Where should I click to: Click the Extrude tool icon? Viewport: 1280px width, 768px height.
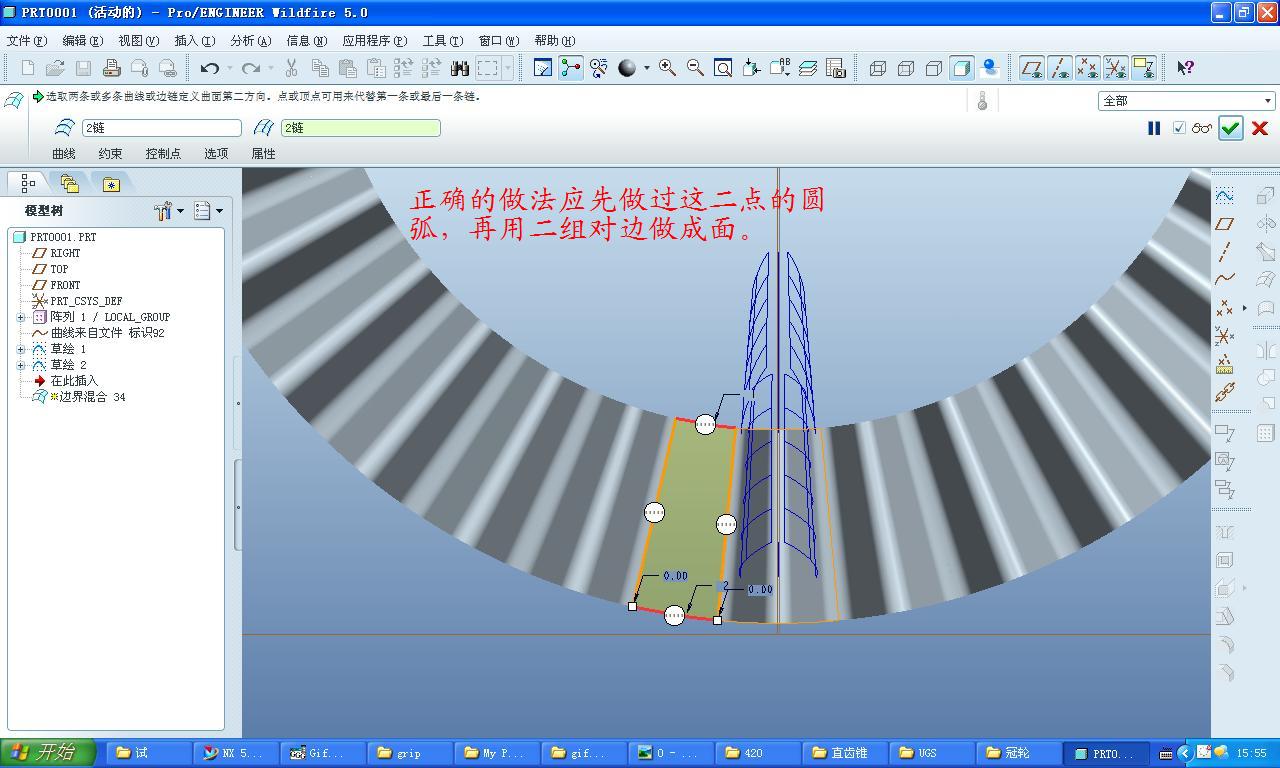pyautogui.click(x=1265, y=195)
